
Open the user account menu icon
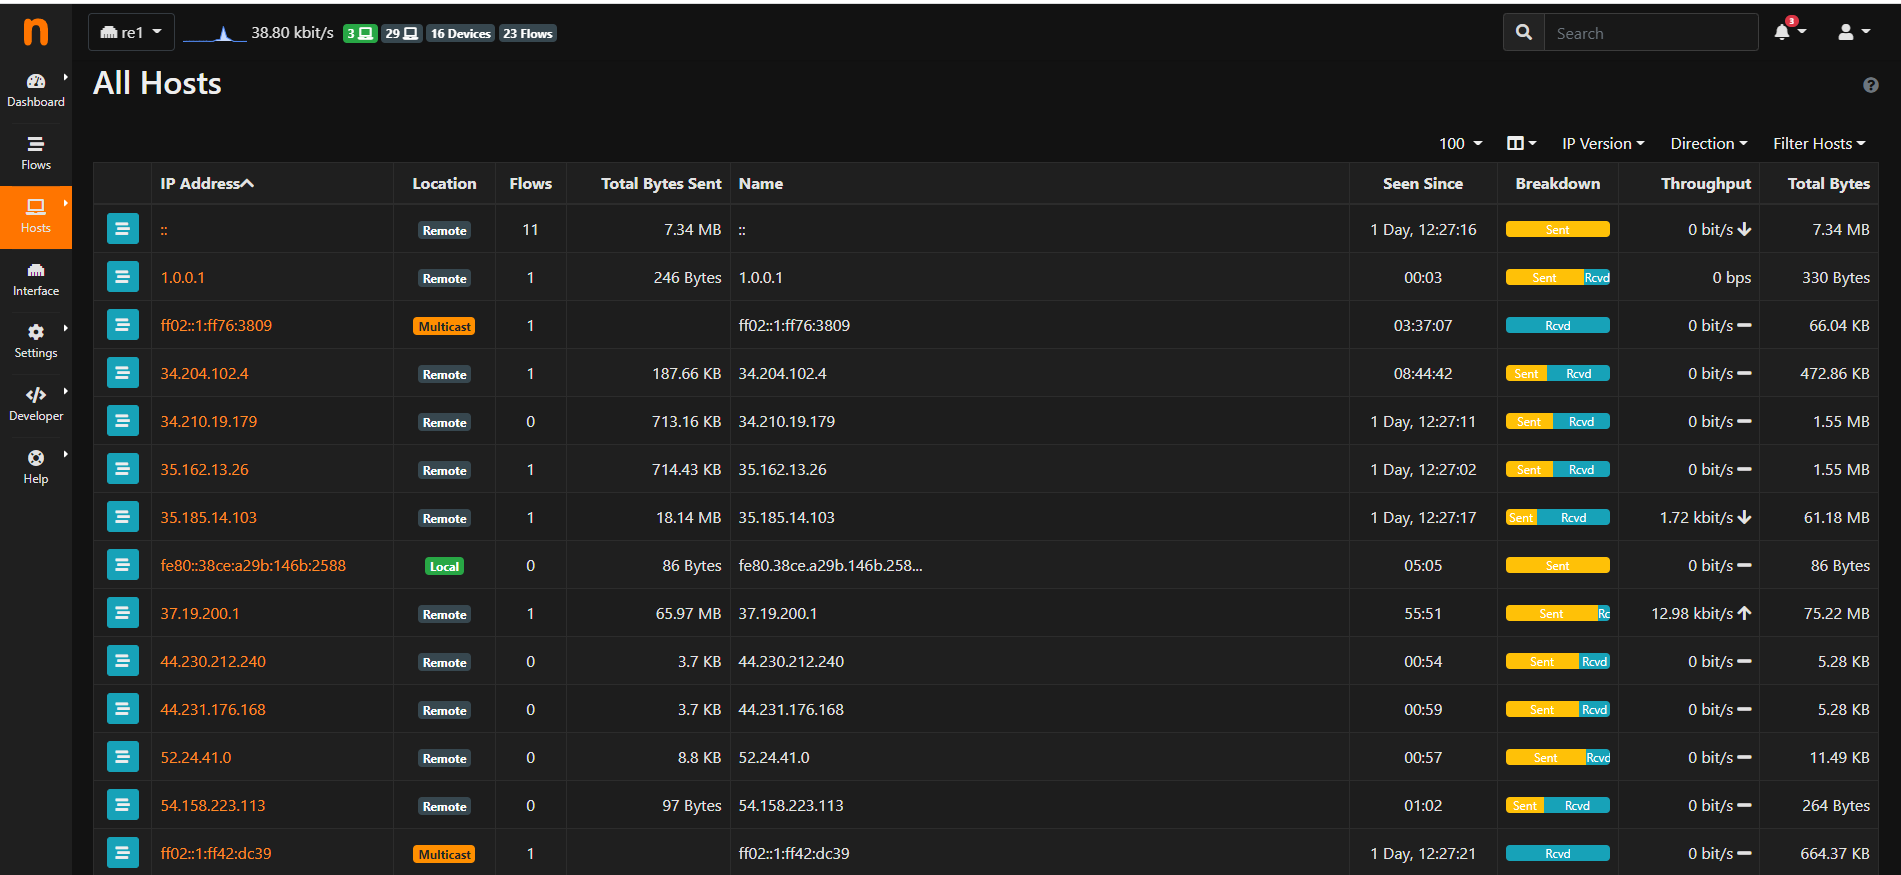click(x=1846, y=32)
